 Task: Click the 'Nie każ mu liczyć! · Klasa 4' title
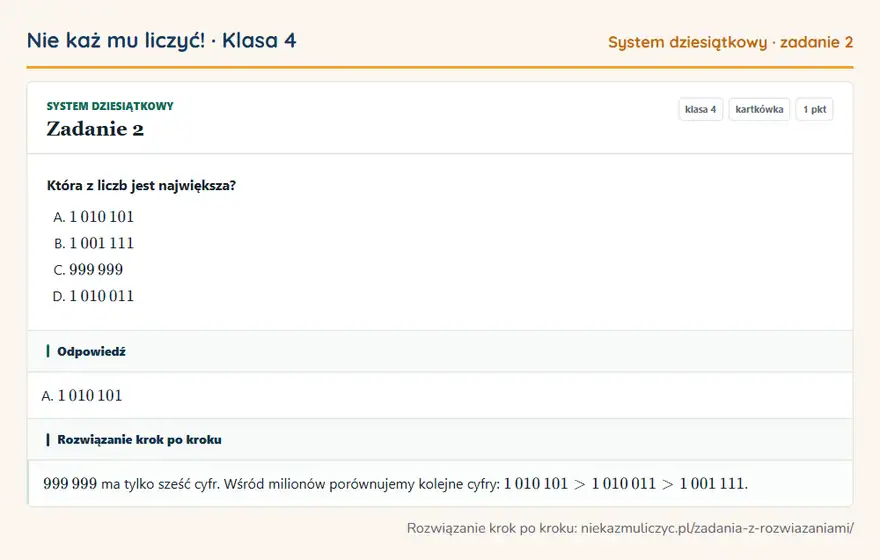pos(161,40)
